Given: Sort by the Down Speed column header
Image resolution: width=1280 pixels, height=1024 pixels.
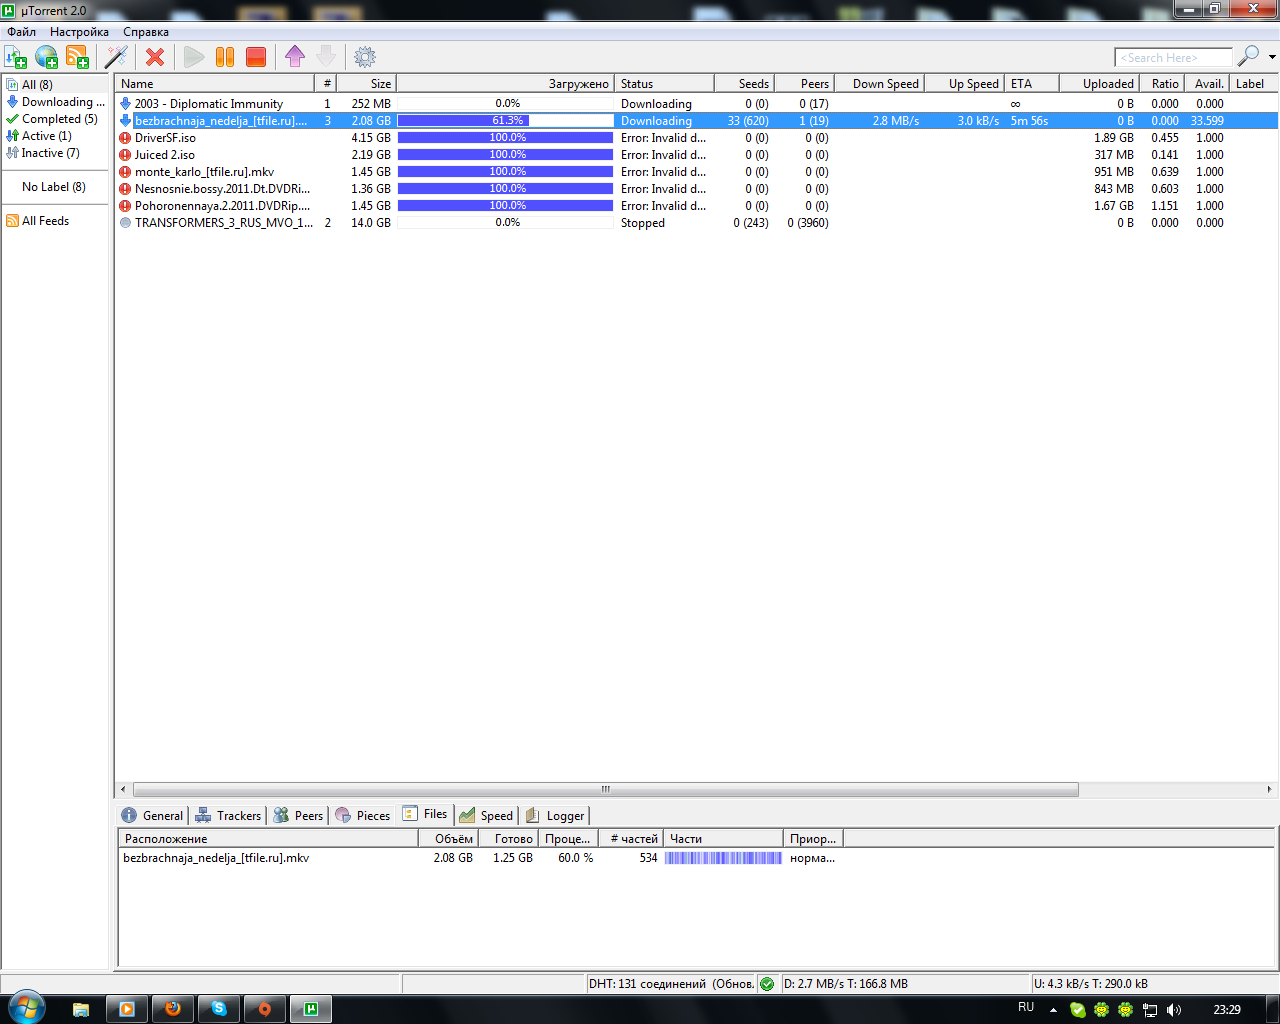Looking at the screenshot, I should [x=881, y=84].
